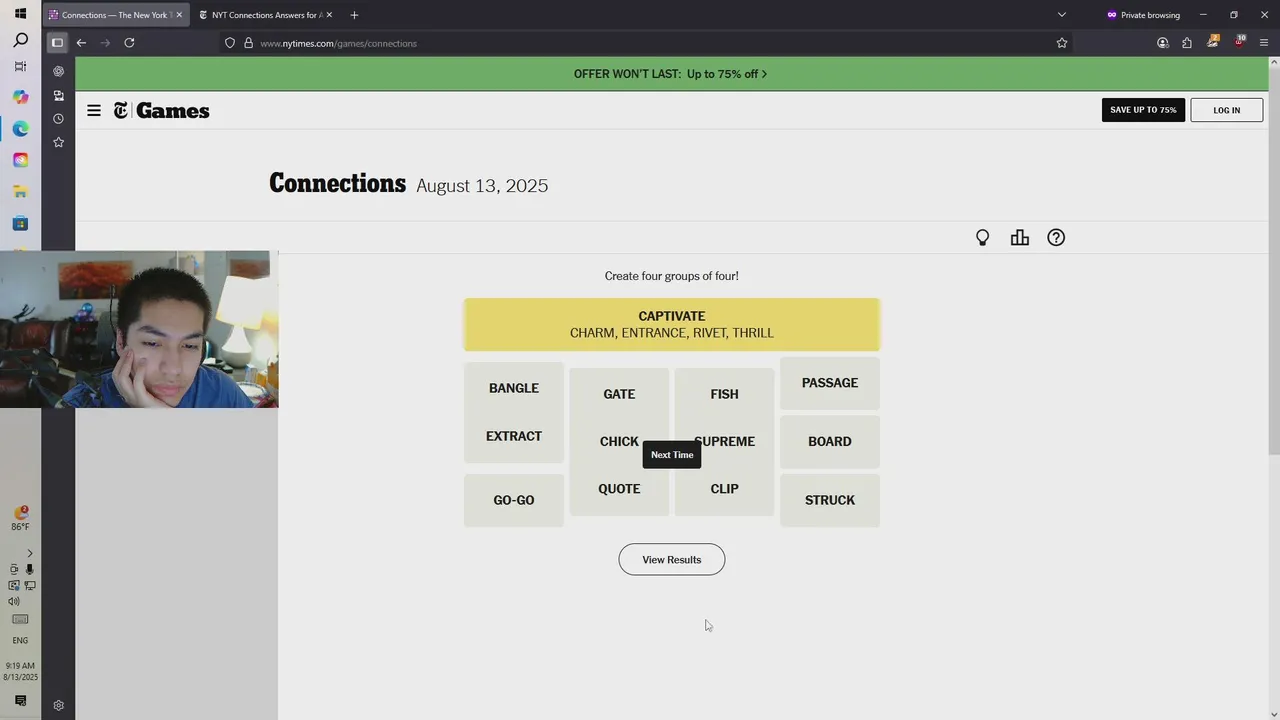This screenshot has width=1280, height=720.
Task: Click the solved CAPTIVATE yellow group
Action: [671, 324]
